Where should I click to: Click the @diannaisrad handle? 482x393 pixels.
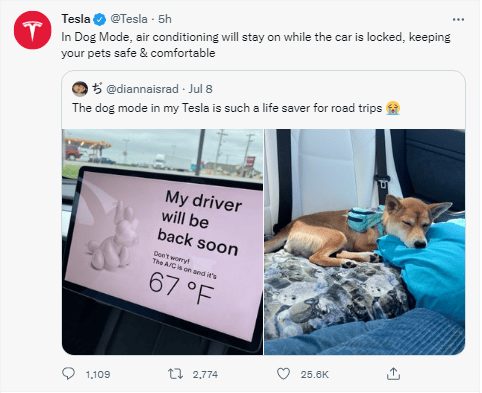click(x=142, y=89)
